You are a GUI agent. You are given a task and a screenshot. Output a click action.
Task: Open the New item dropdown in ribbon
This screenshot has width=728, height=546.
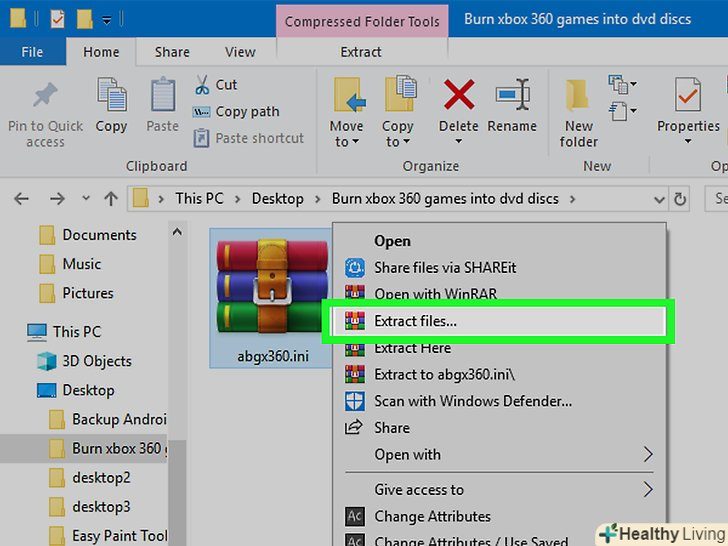pyautogui.click(x=623, y=84)
